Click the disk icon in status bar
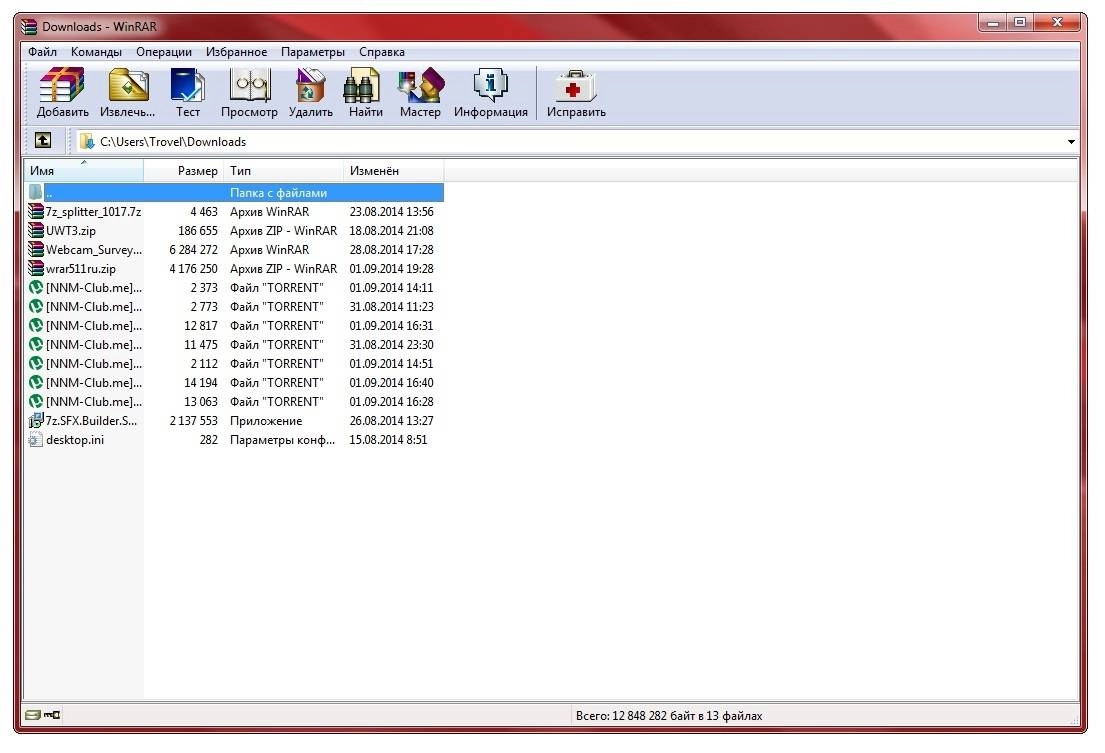1105x753 pixels. pos(32,715)
